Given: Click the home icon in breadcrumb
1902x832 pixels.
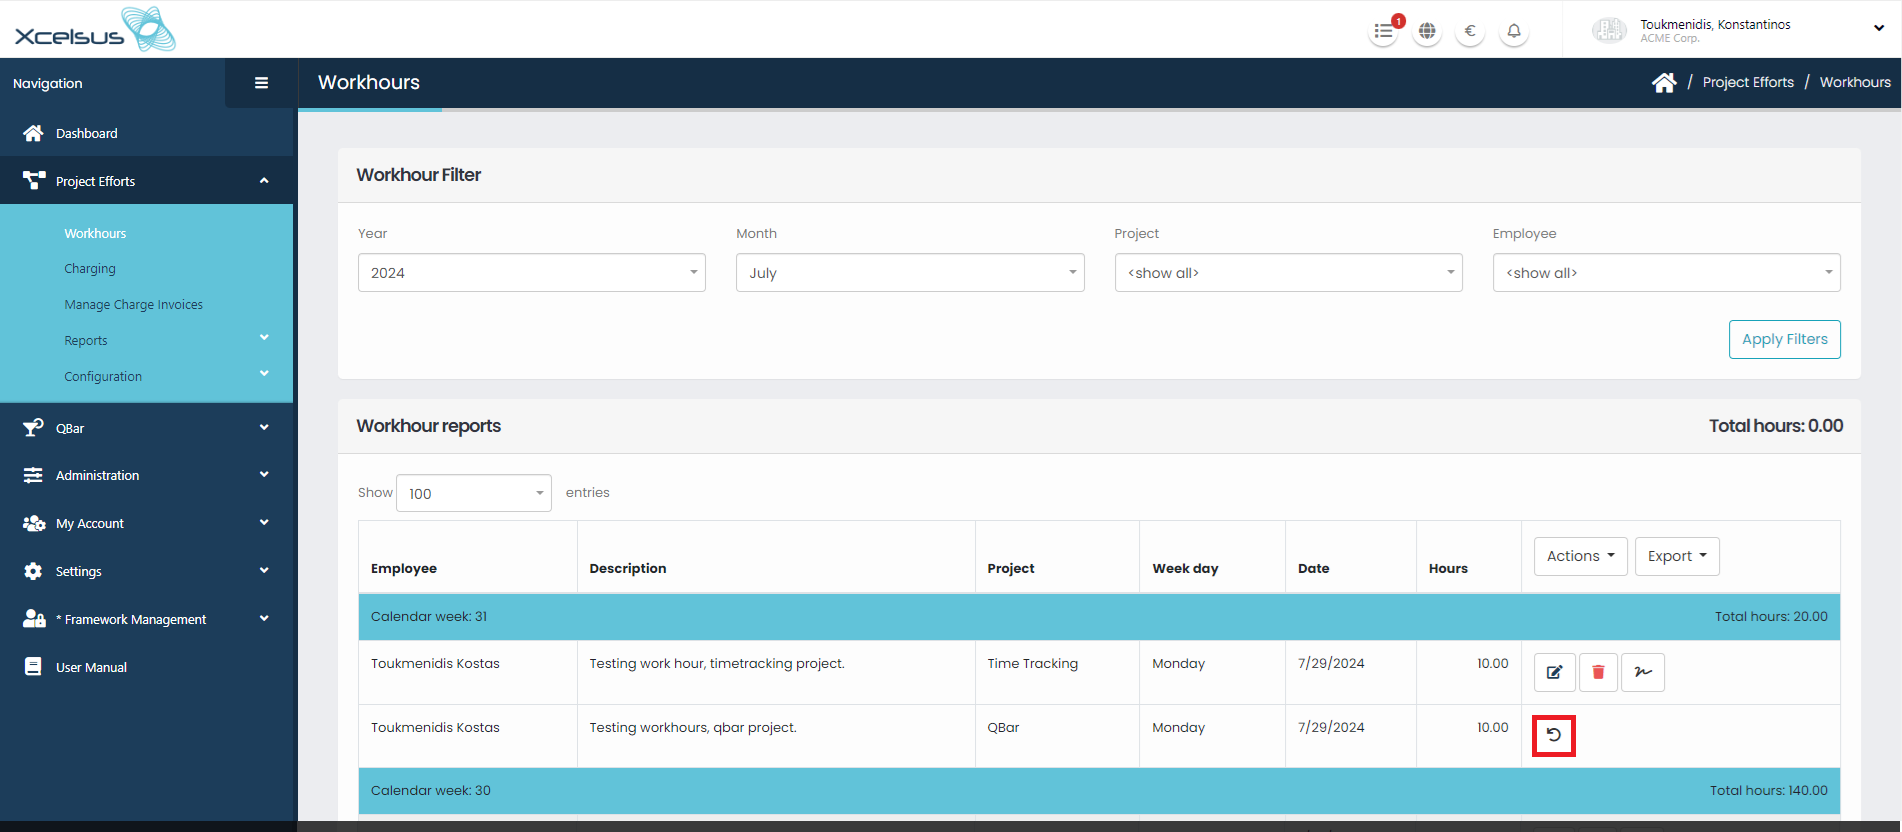Looking at the screenshot, I should (1664, 83).
